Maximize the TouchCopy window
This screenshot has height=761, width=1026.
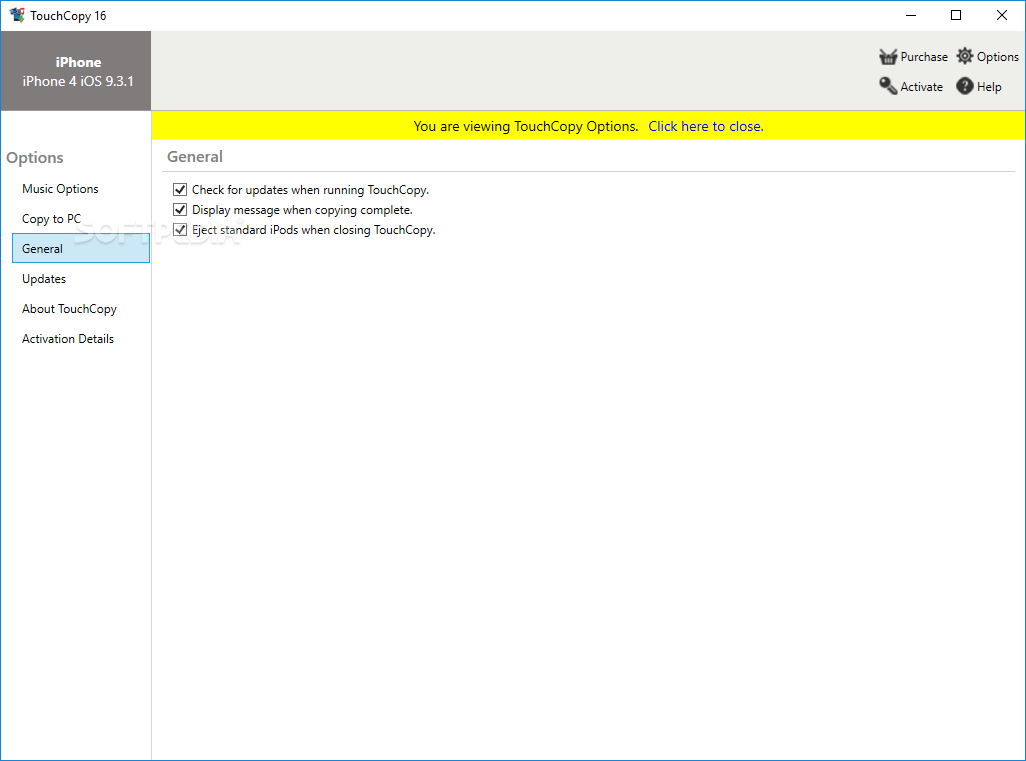tap(956, 15)
